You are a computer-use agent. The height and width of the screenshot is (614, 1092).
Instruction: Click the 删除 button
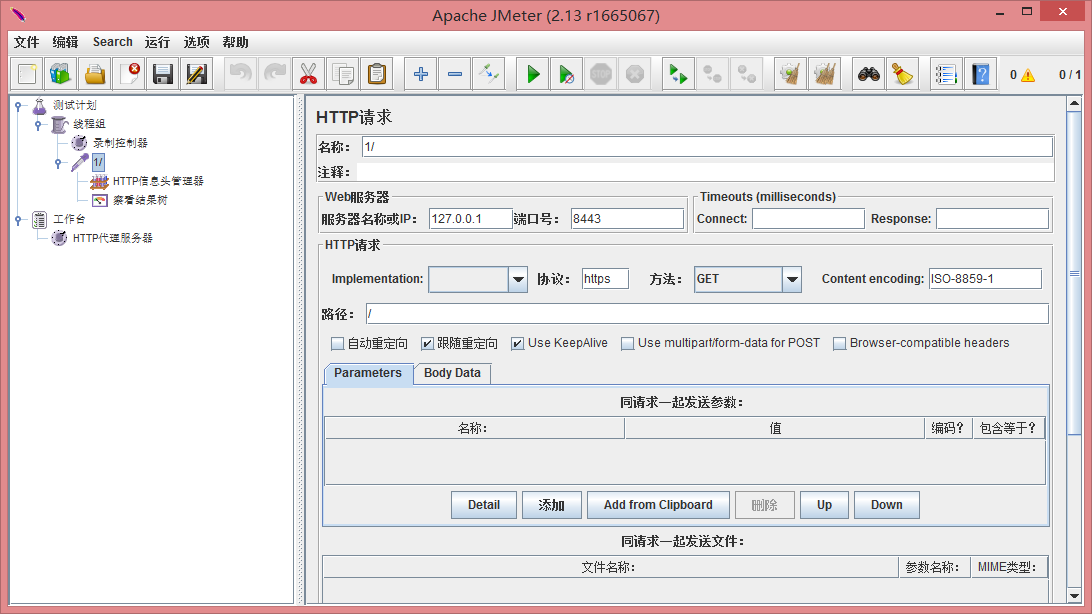765,505
